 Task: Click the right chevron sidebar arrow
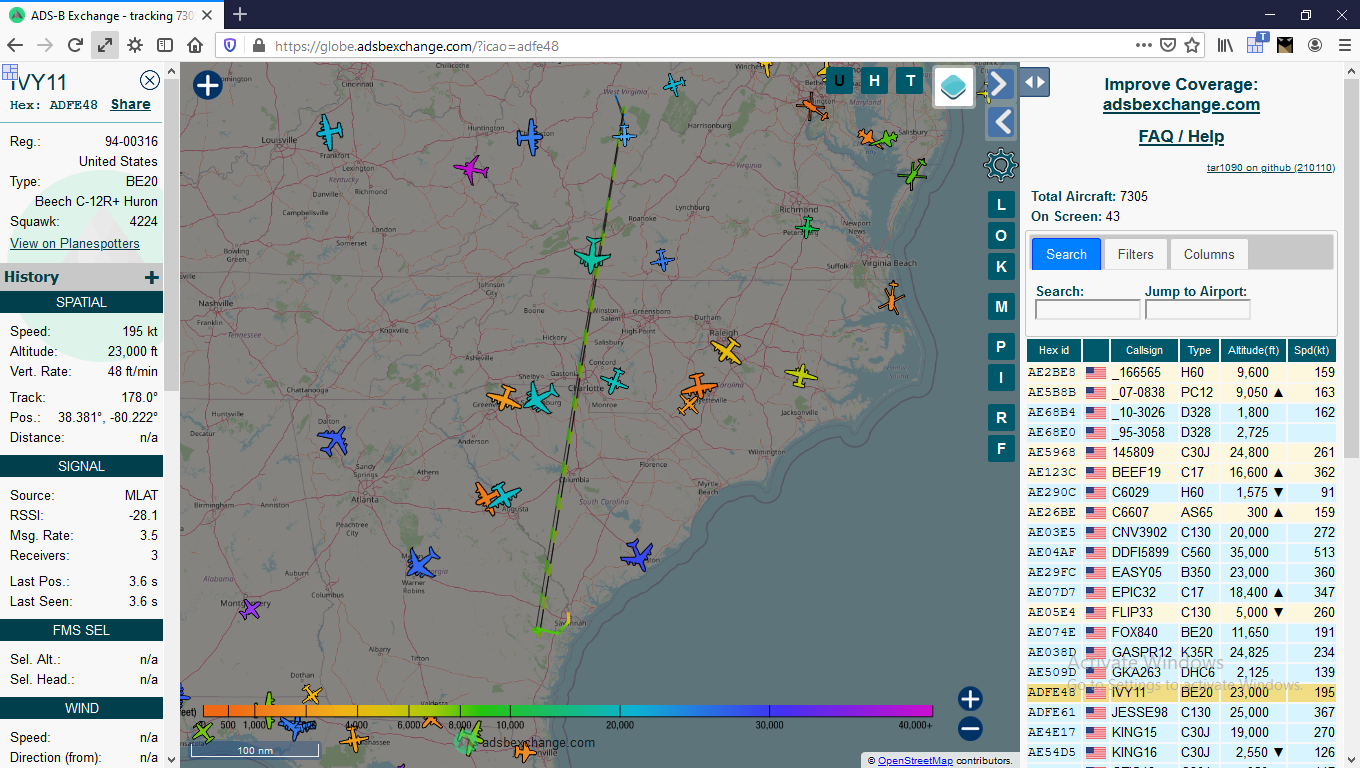point(1001,84)
